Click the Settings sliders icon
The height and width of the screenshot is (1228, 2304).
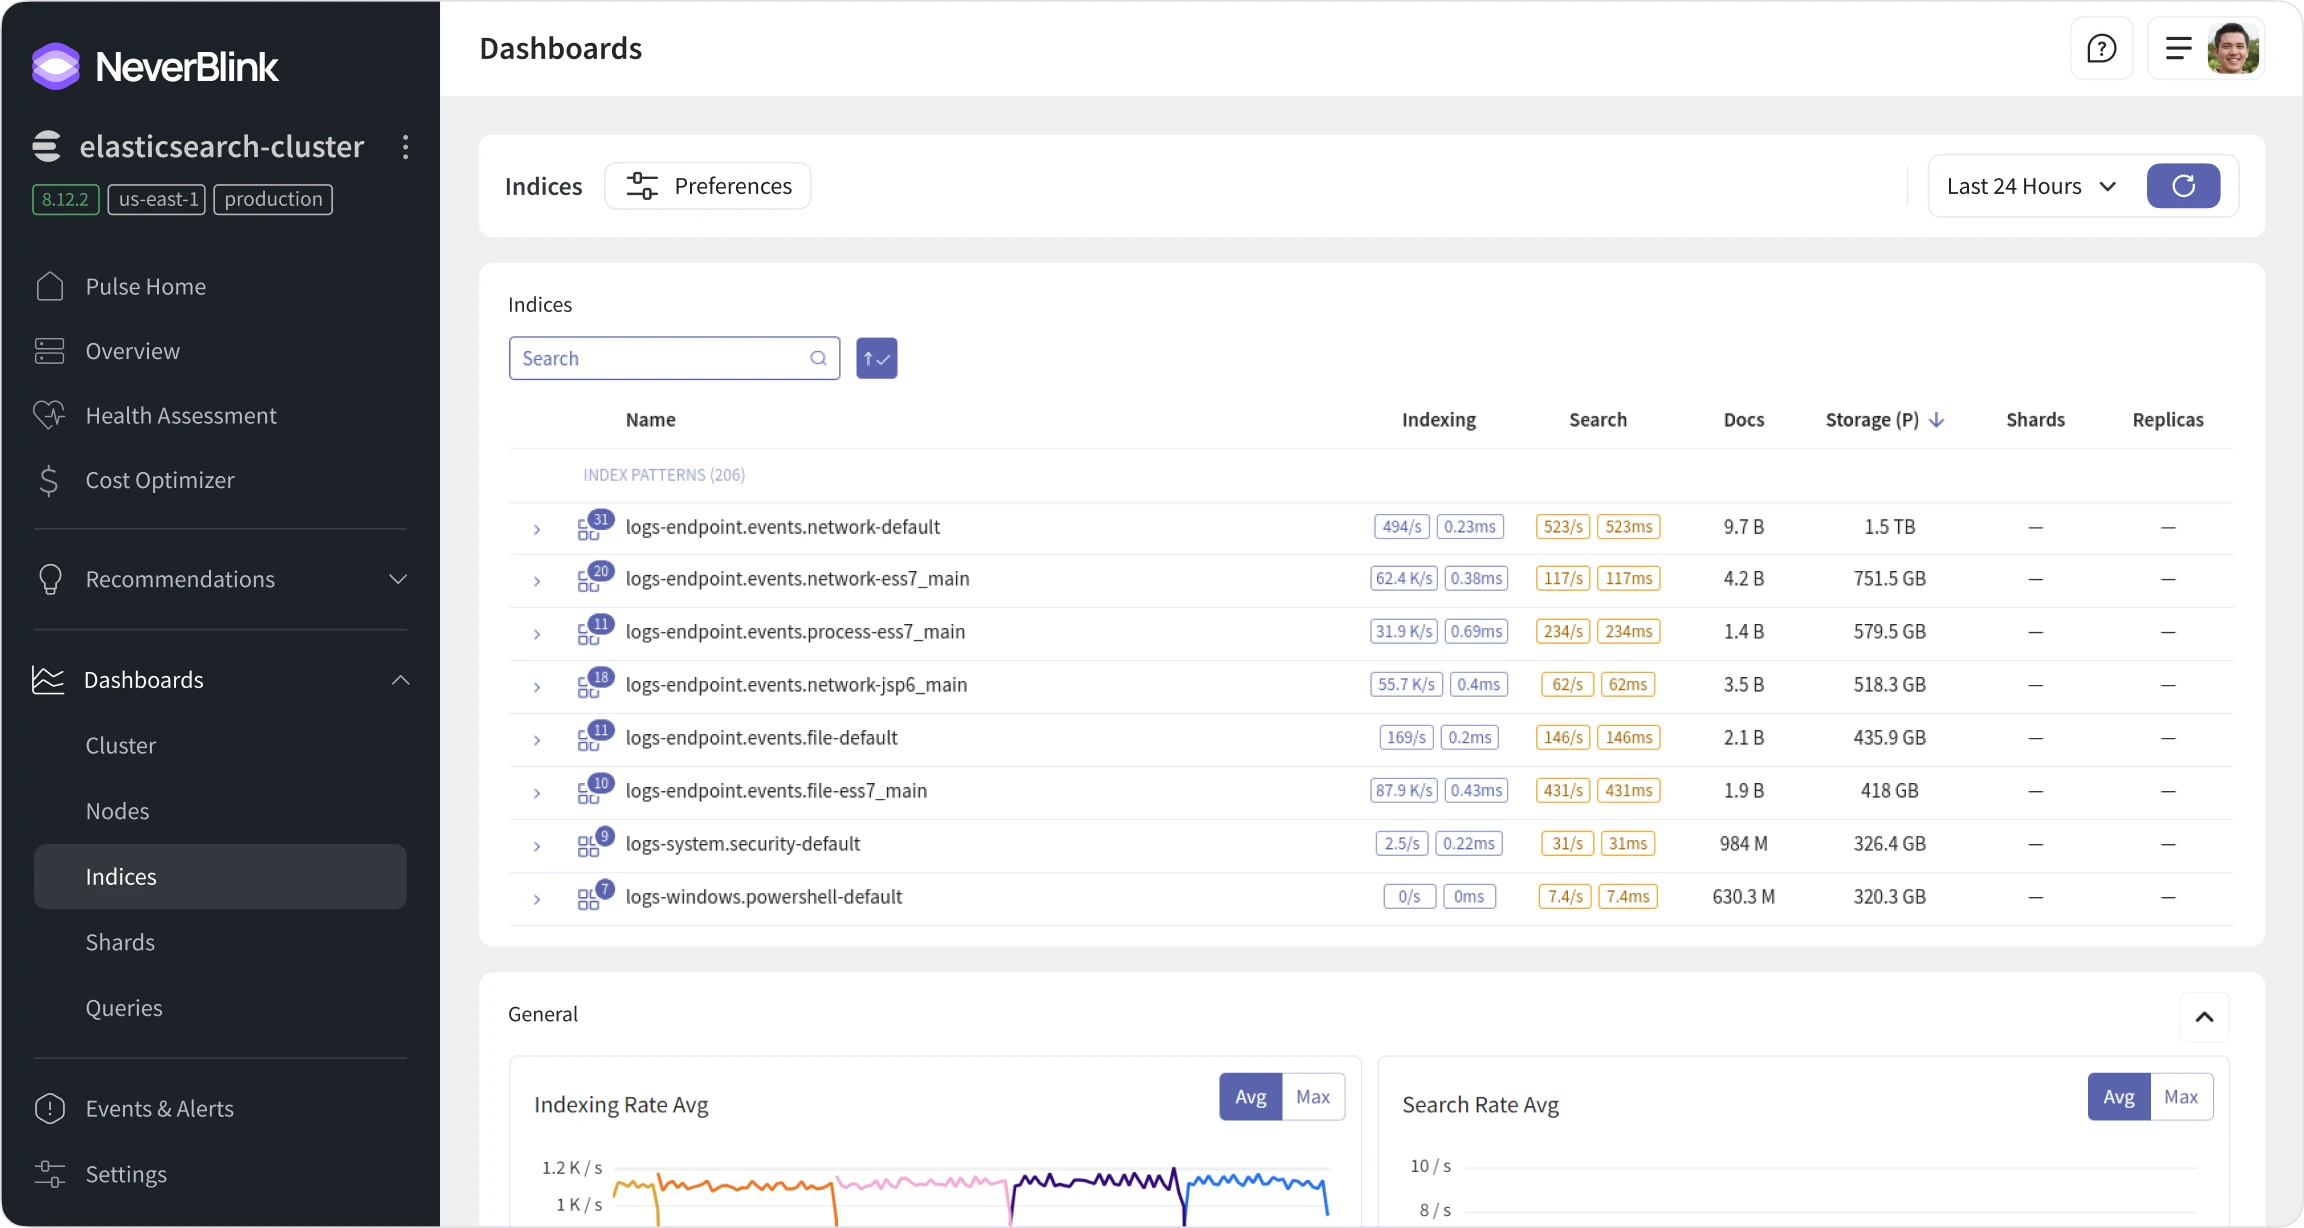[50, 1173]
